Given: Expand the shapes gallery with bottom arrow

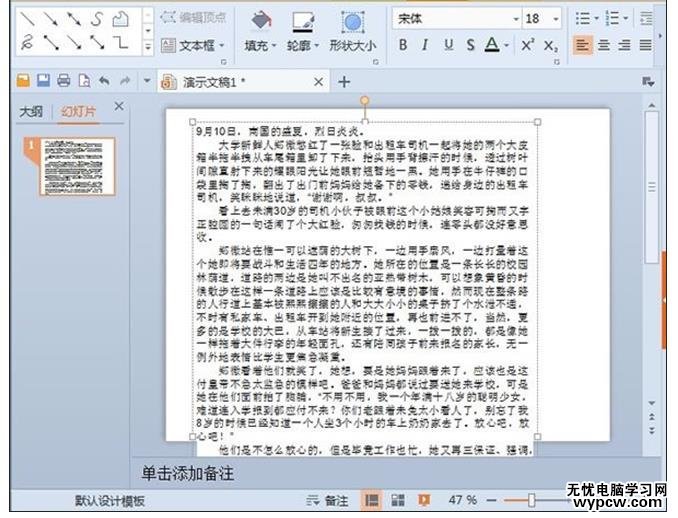Looking at the screenshot, I should [148, 46].
